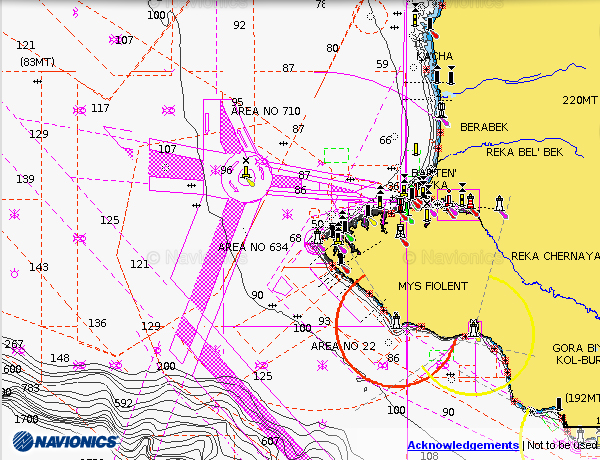Click the depth sounding 92

(x=239, y=25)
